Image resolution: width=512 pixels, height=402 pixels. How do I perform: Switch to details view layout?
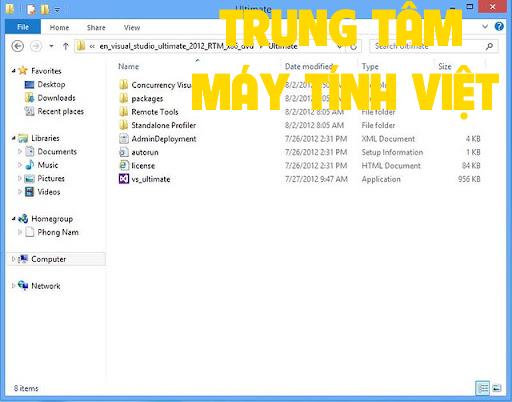point(483,388)
